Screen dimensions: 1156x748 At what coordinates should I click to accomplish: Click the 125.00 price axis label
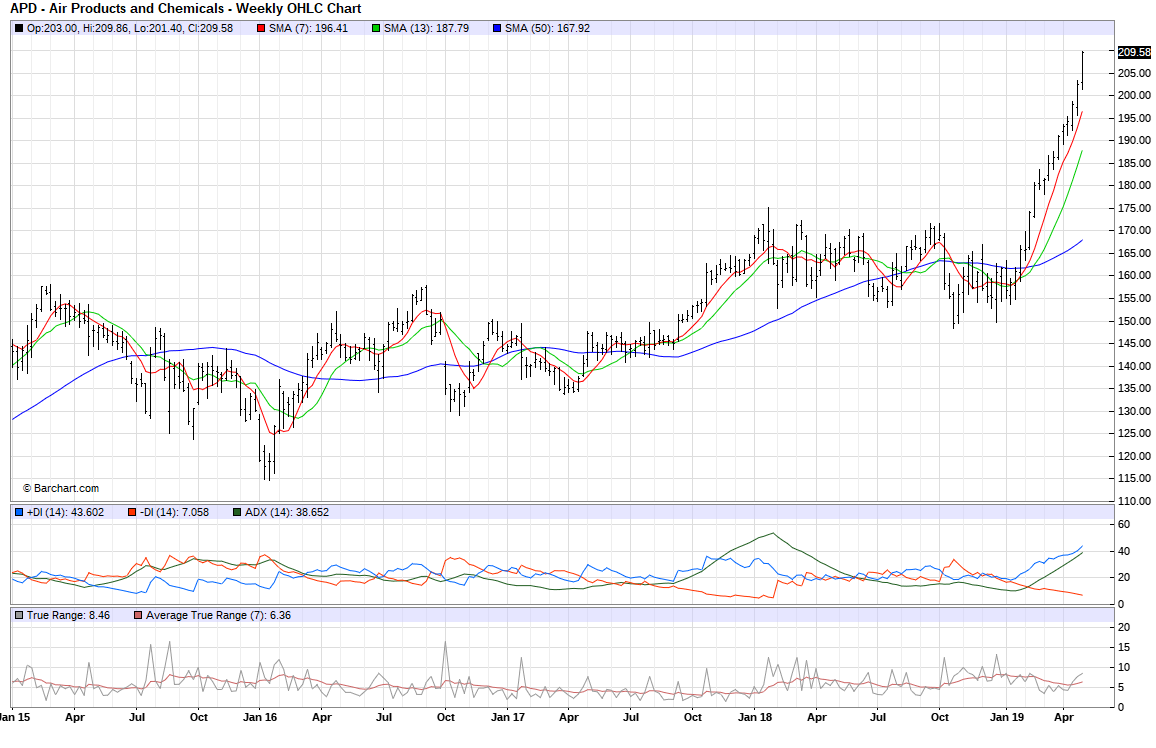[x=1134, y=433]
